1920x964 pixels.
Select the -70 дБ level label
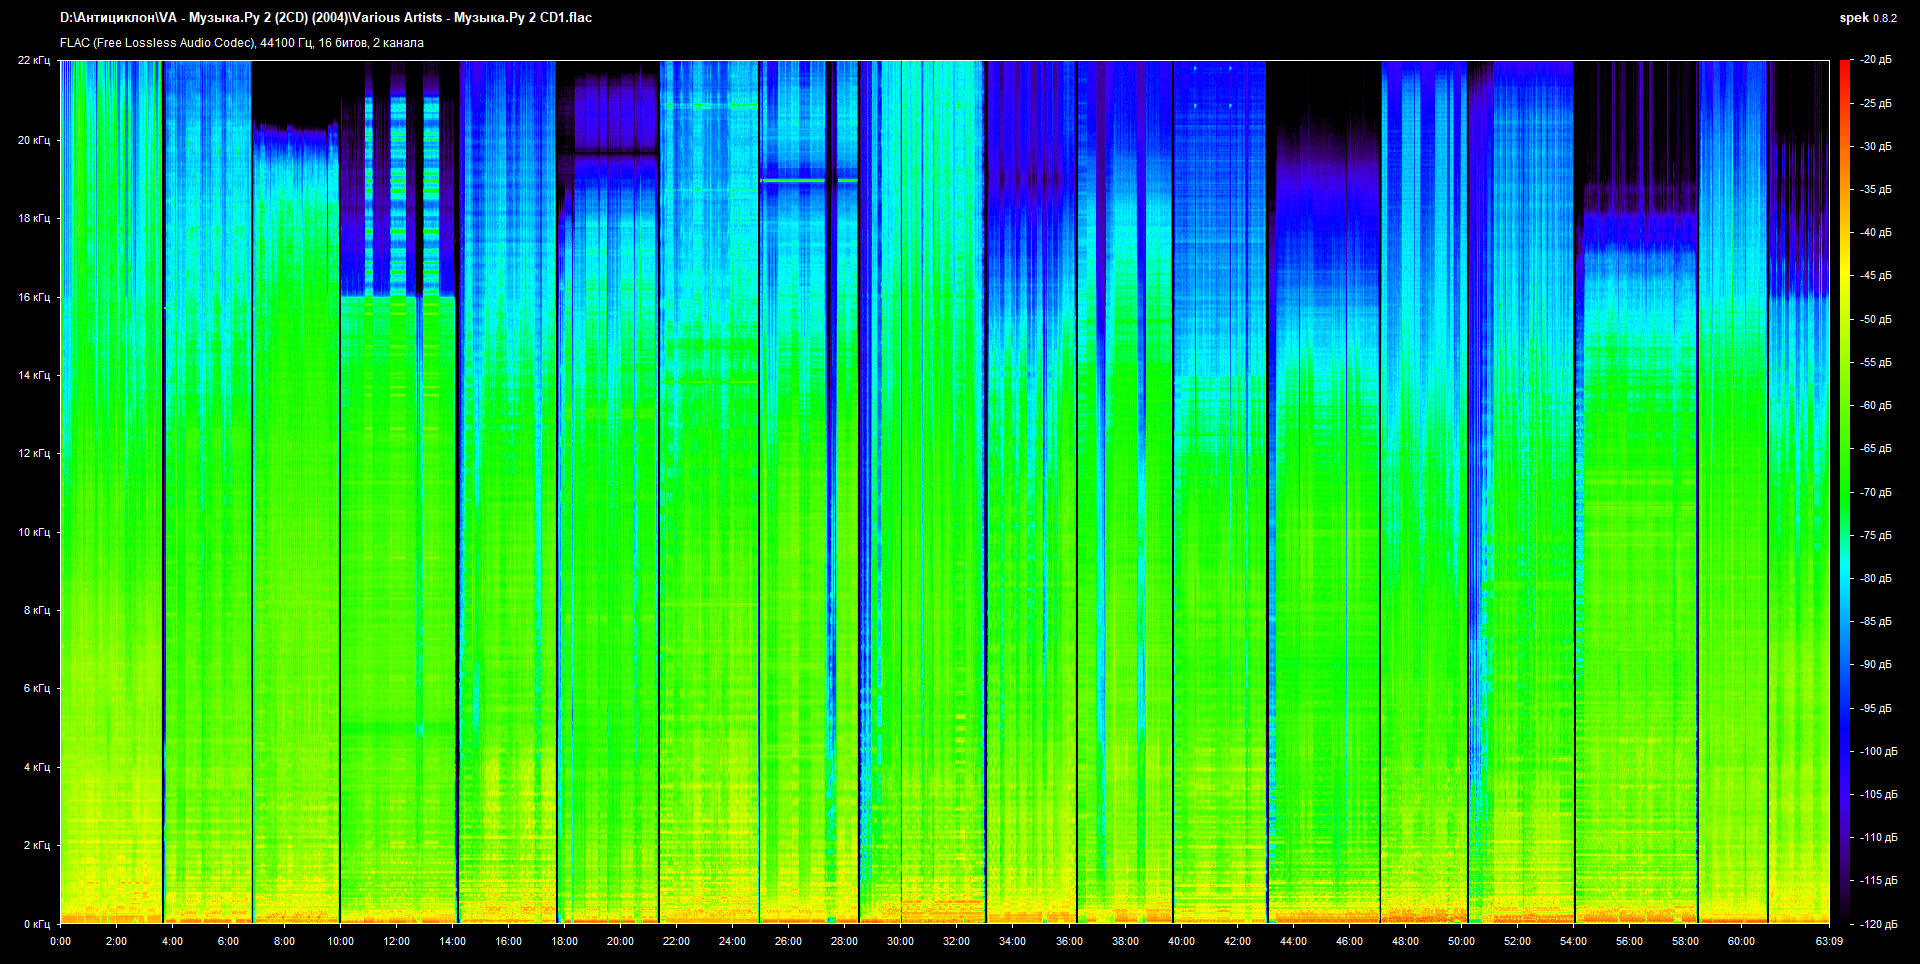(x=1876, y=492)
